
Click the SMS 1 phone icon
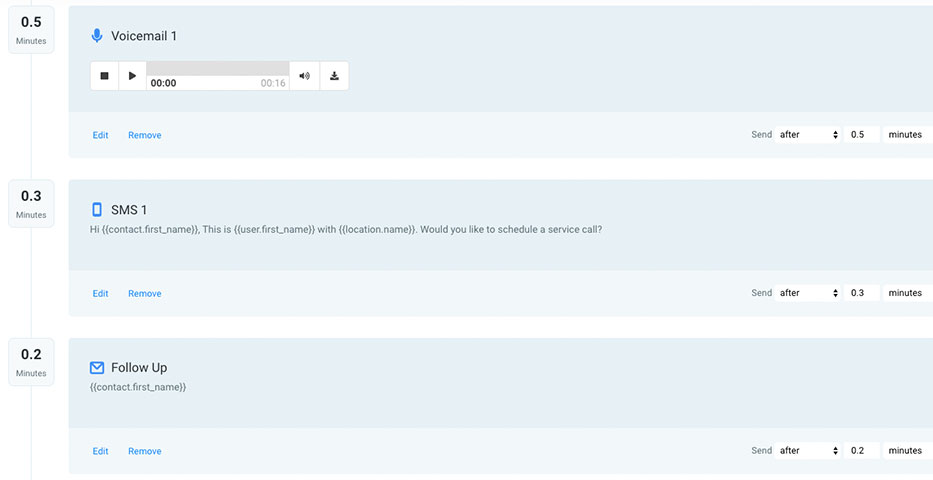96,209
